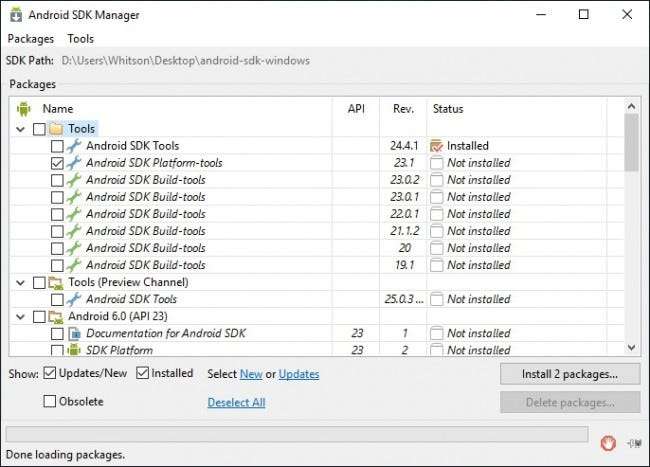Click the packages list scroll down arrow
The width and height of the screenshot is (650, 467).
[631, 347]
